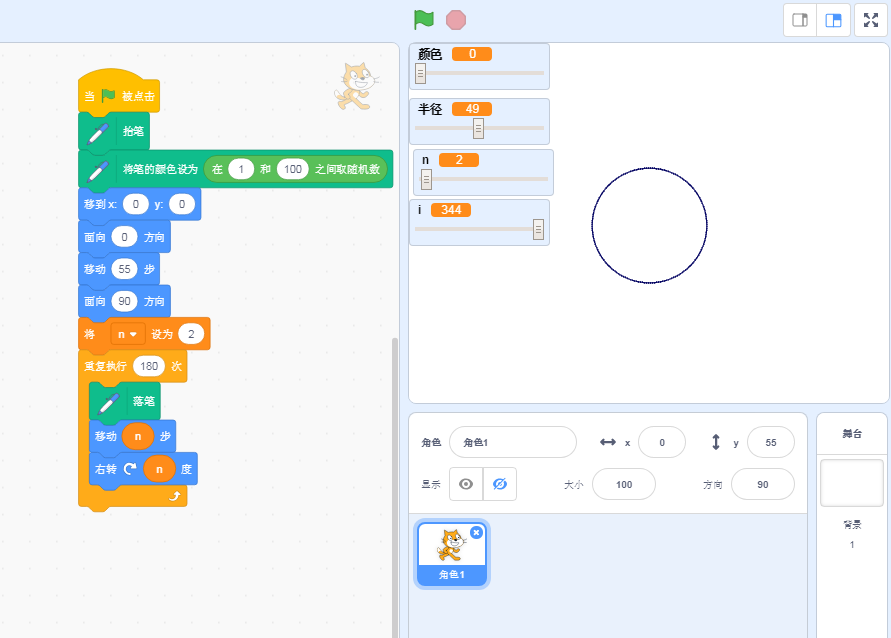891x638 pixels.
Task: Adjust the i variable slider handle
Action: click(x=538, y=230)
